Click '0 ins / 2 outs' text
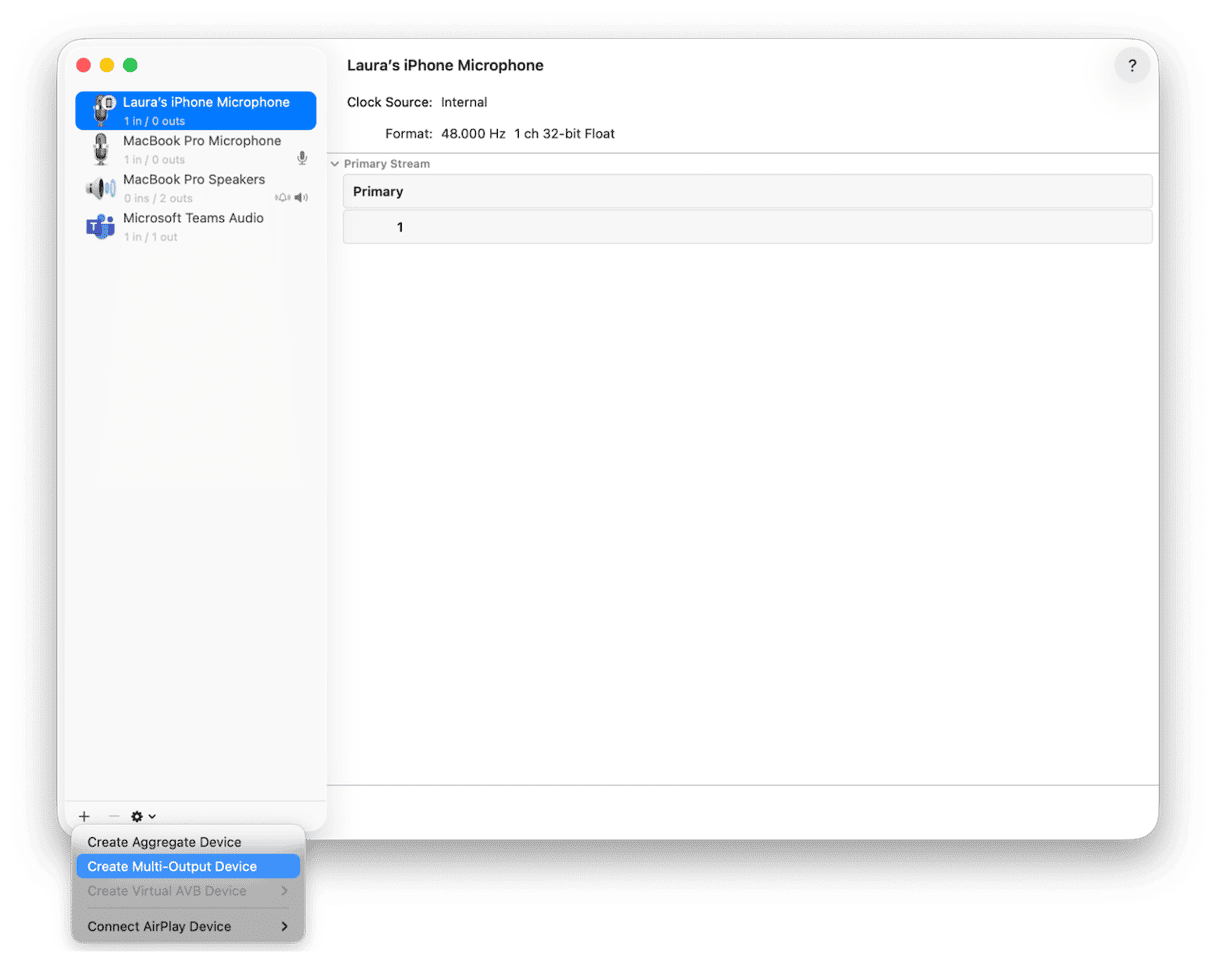The width and height of the screenshot is (1216, 971). [x=158, y=198]
